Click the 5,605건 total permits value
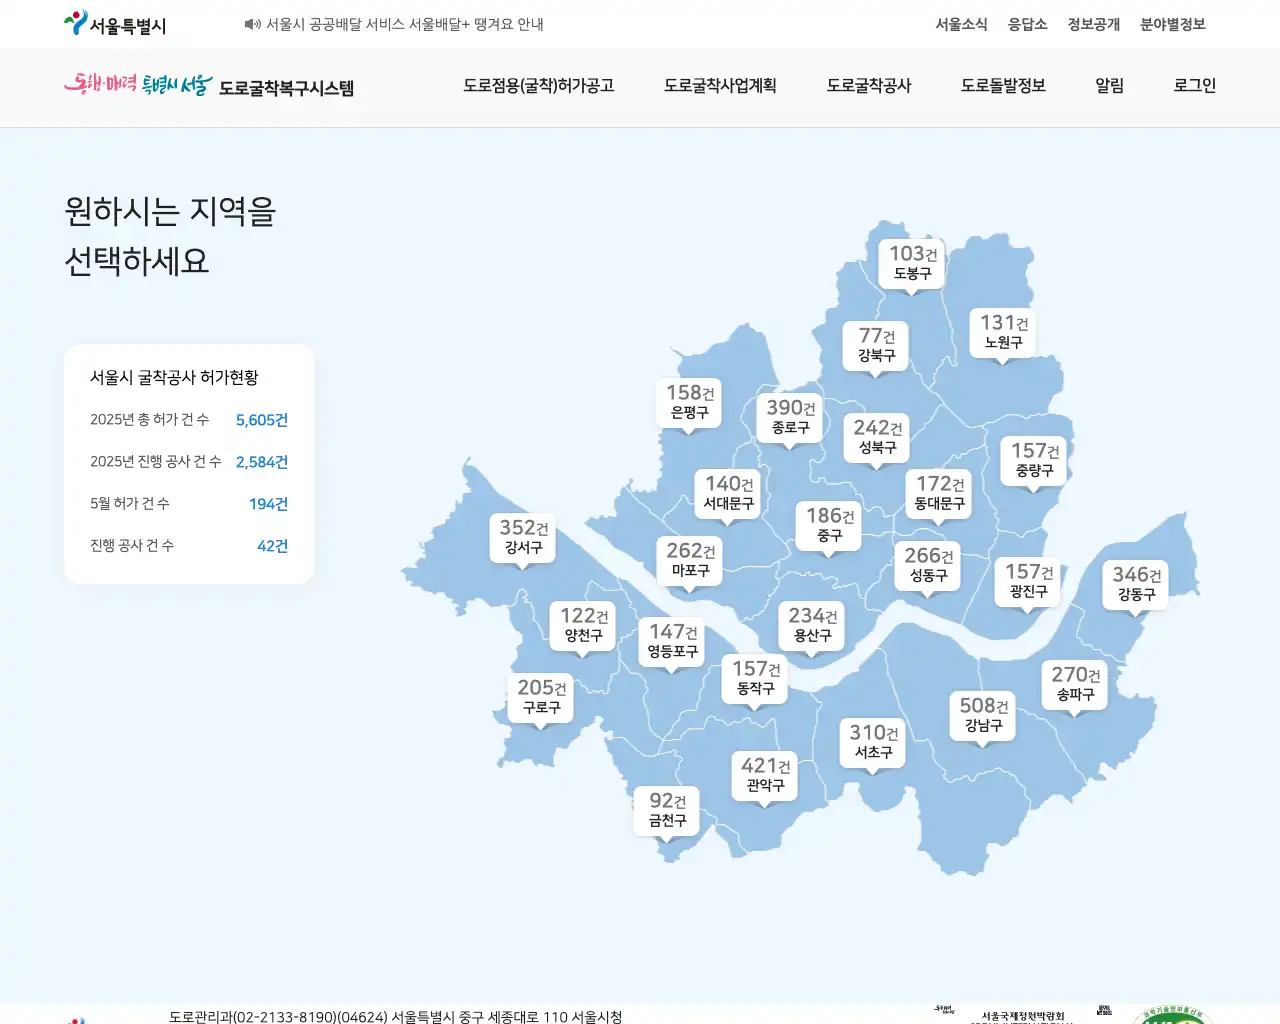1280x1024 pixels. pyautogui.click(x=262, y=420)
